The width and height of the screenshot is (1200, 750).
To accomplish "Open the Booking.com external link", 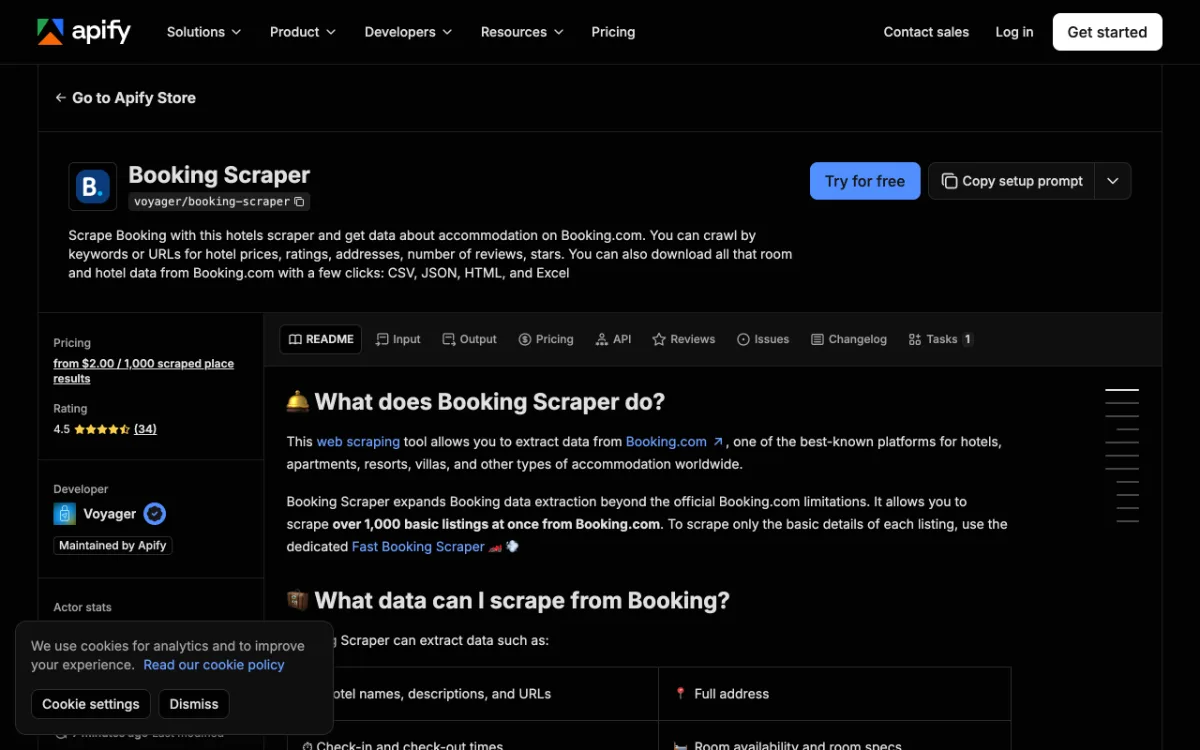I will [x=674, y=441].
